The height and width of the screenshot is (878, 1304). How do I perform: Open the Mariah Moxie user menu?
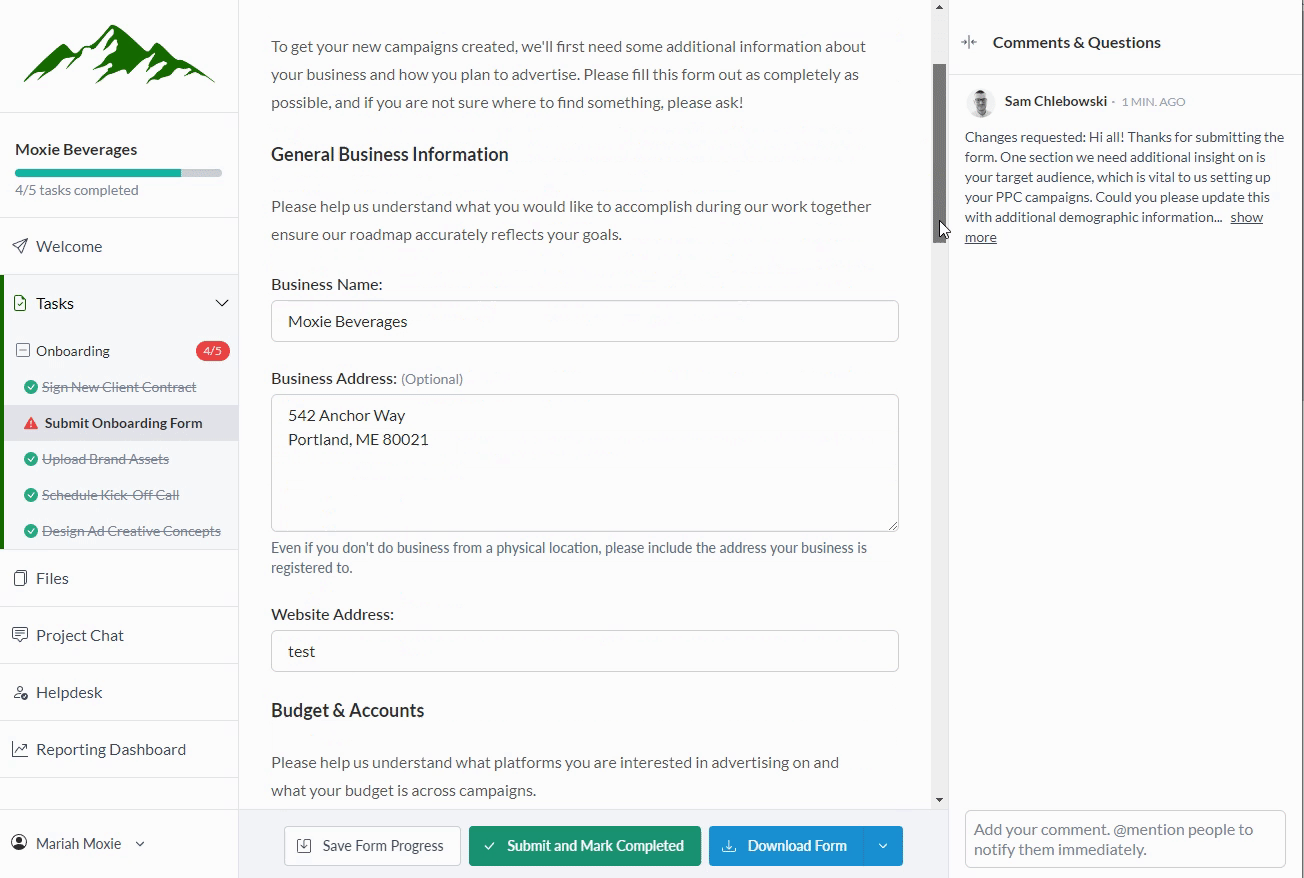pyautogui.click(x=78, y=843)
